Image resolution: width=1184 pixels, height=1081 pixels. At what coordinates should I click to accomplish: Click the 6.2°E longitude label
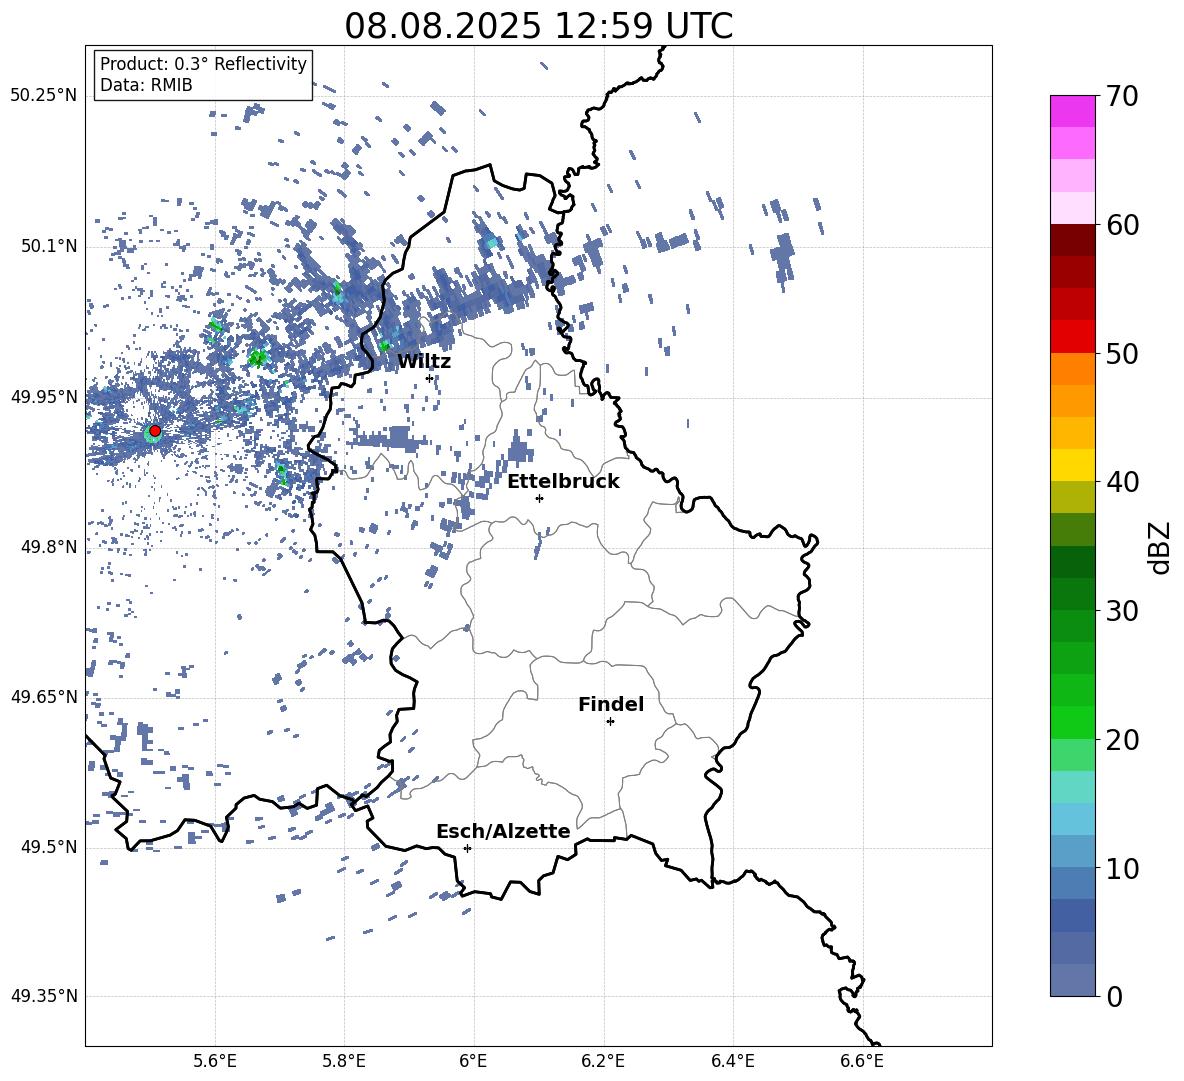coord(603,1061)
